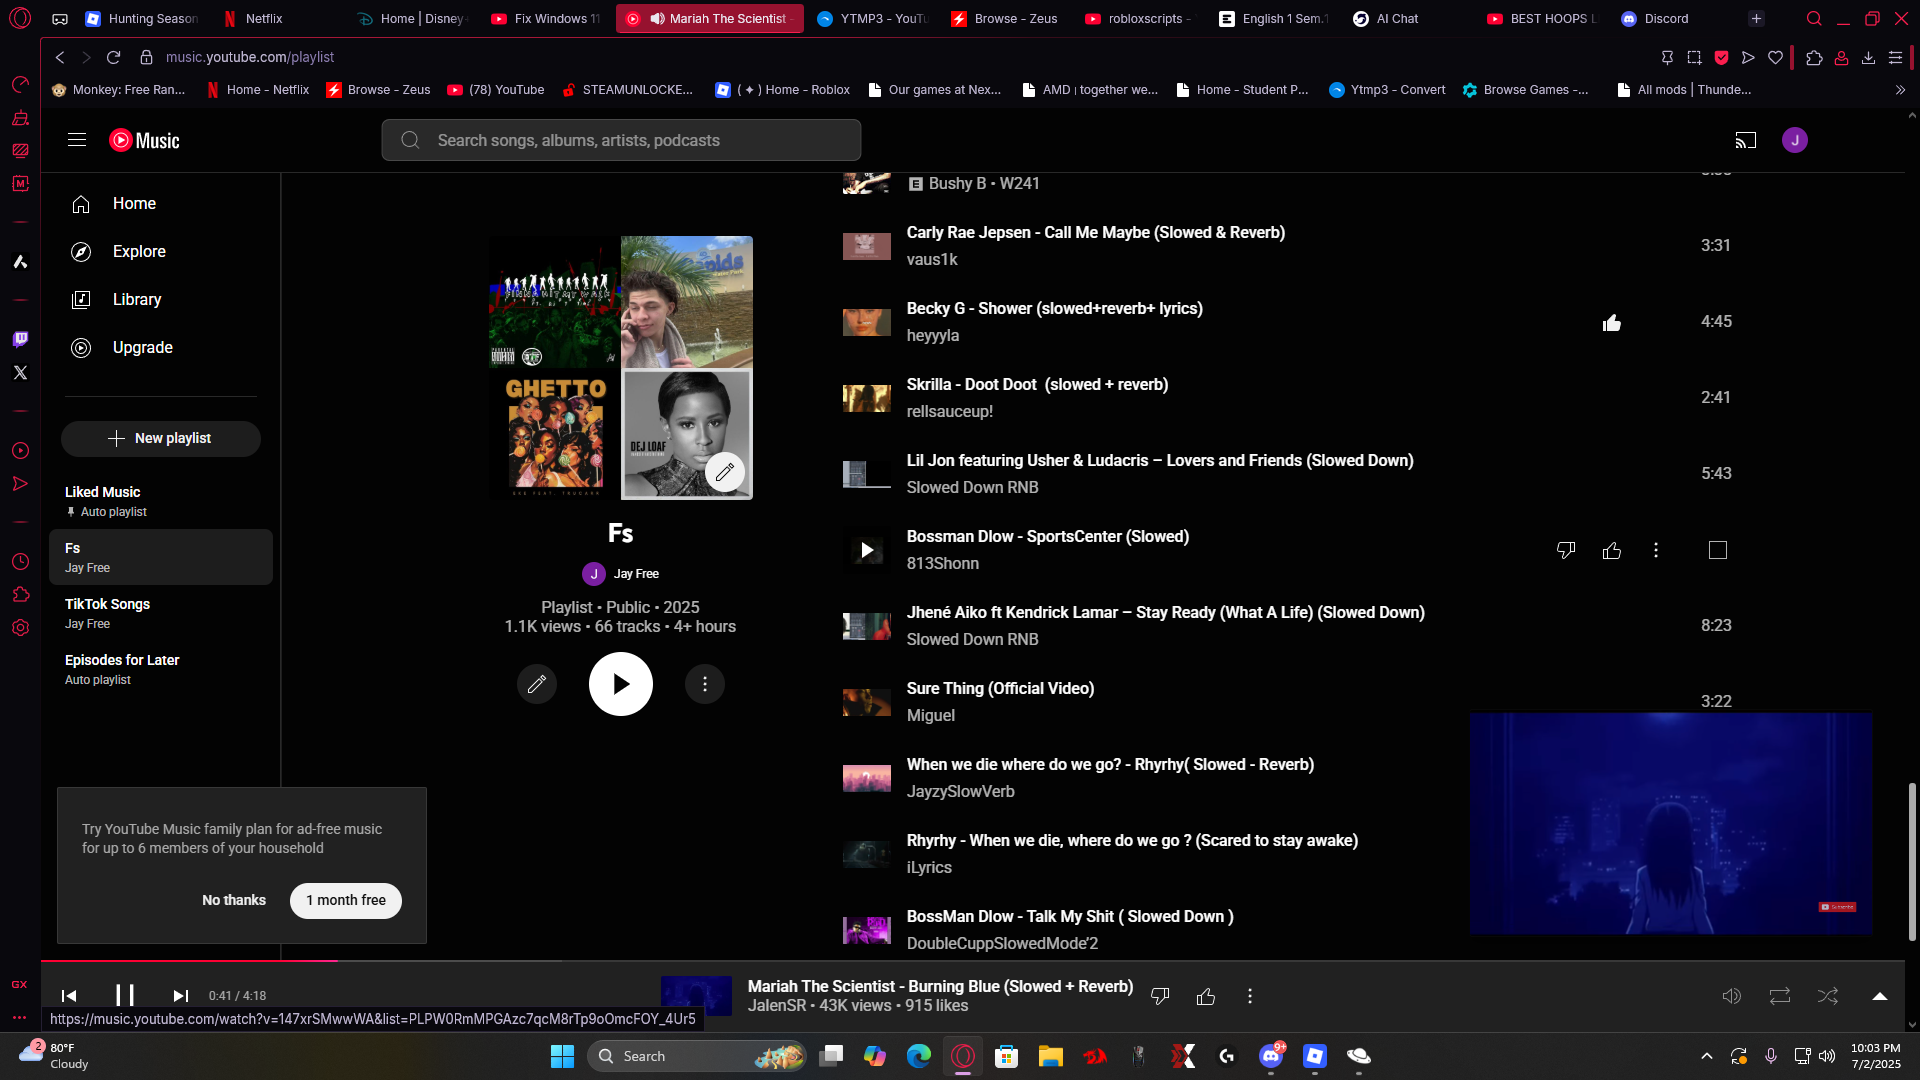Open the browser downloads icon
1920x1080 pixels.
point(1868,57)
